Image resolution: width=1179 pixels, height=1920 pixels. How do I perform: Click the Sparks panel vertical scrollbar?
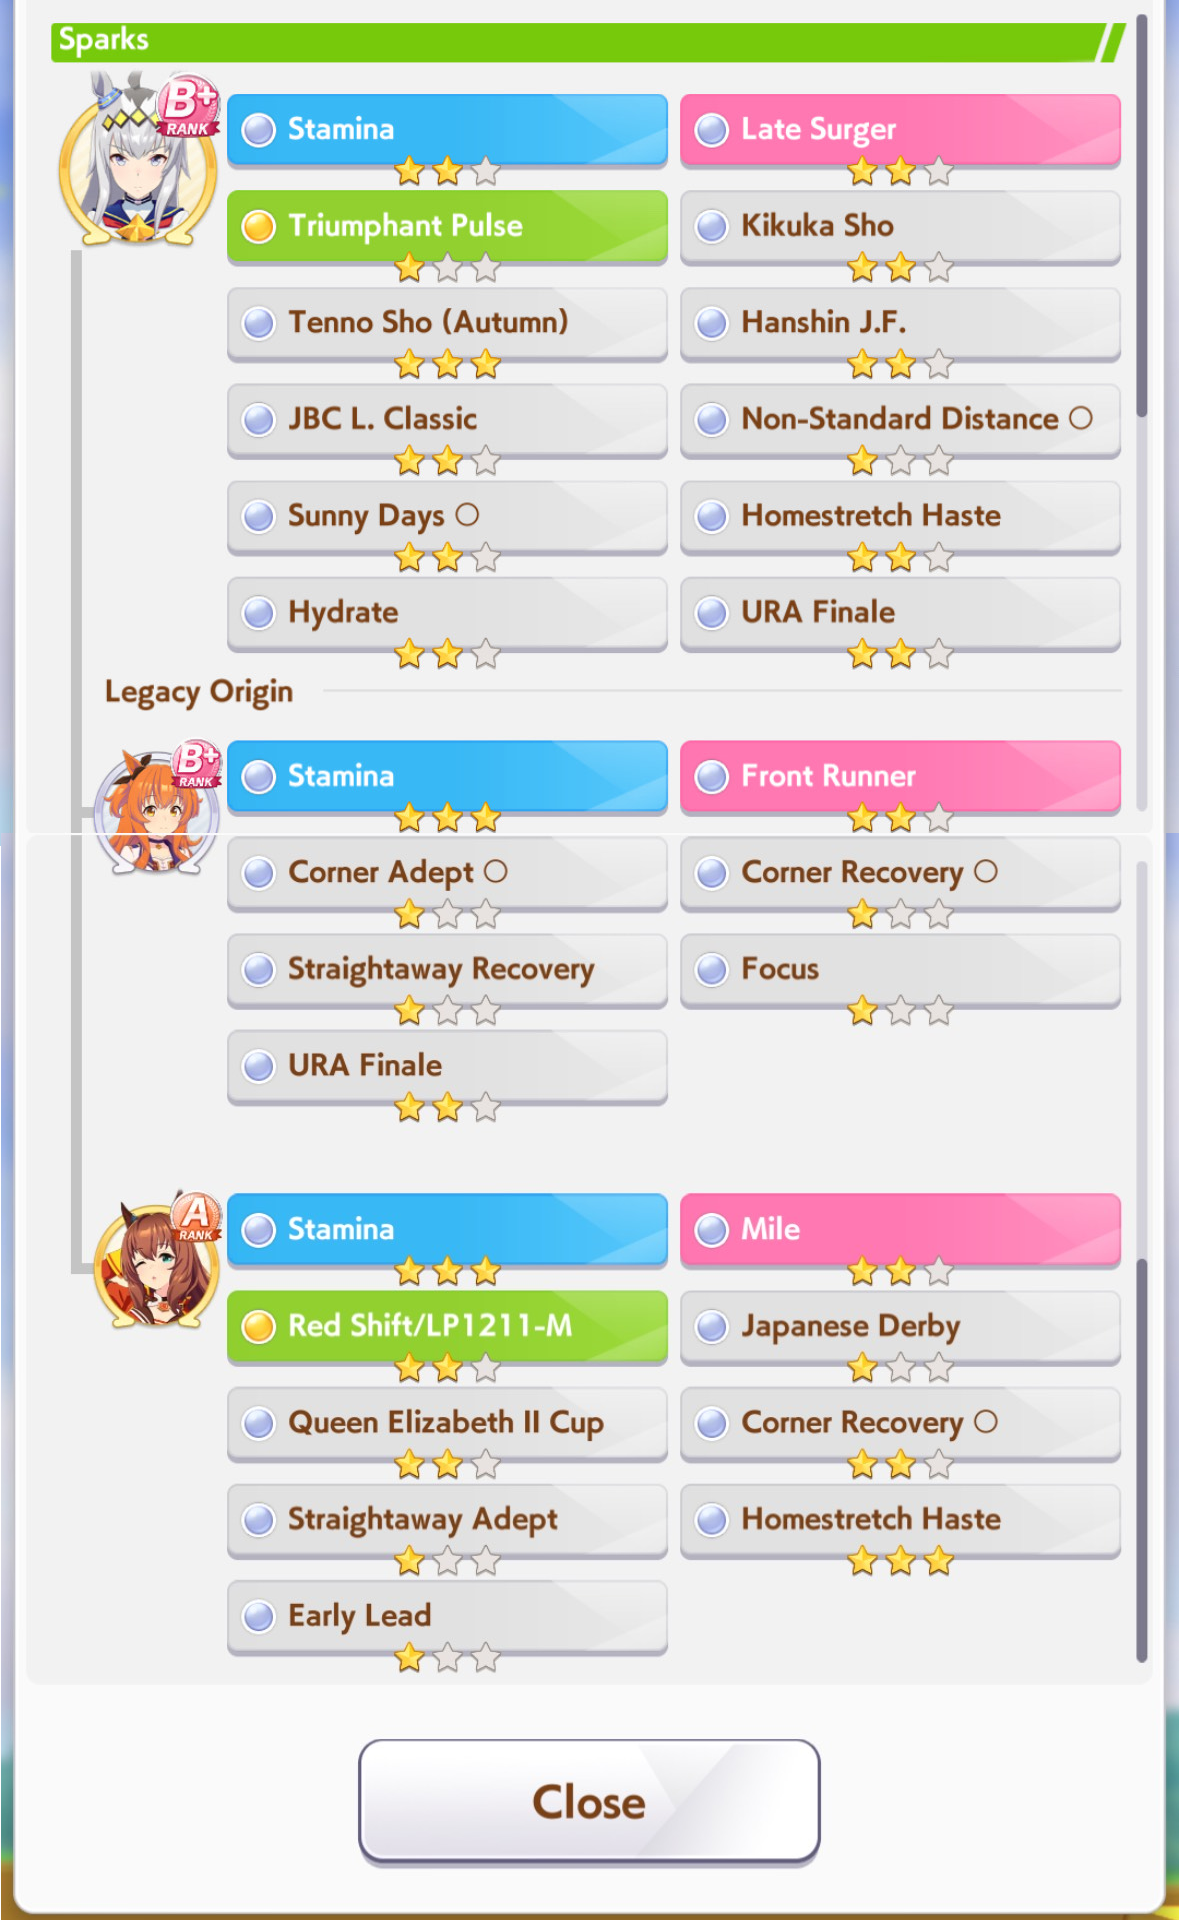pyautogui.click(x=1141, y=216)
